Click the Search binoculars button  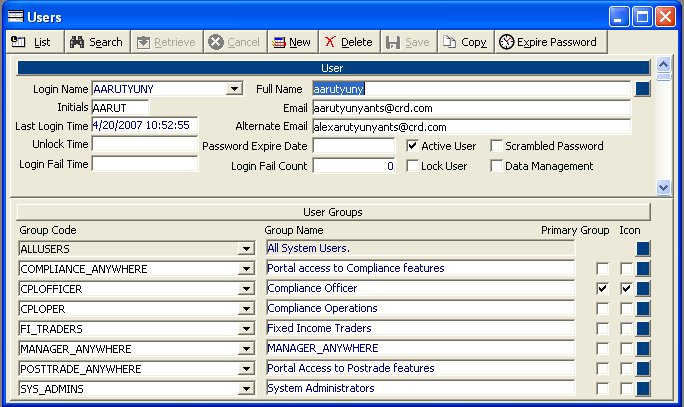pyautogui.click(x=97, y=42)
